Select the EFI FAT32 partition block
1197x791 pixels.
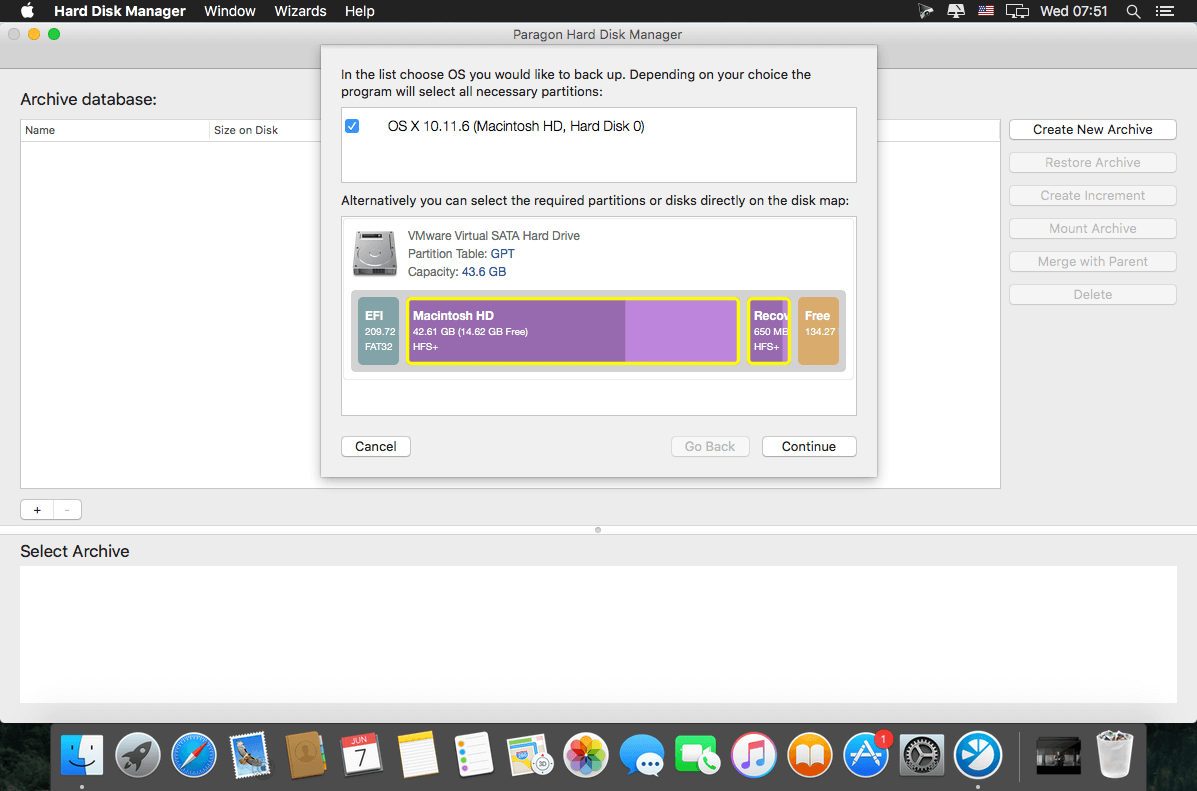(x=379, y=331)
